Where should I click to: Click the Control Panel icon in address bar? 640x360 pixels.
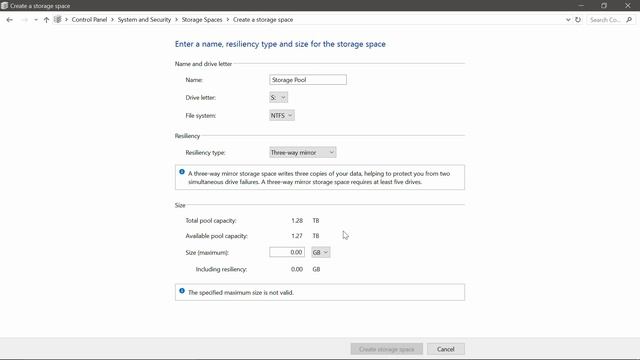58,20
